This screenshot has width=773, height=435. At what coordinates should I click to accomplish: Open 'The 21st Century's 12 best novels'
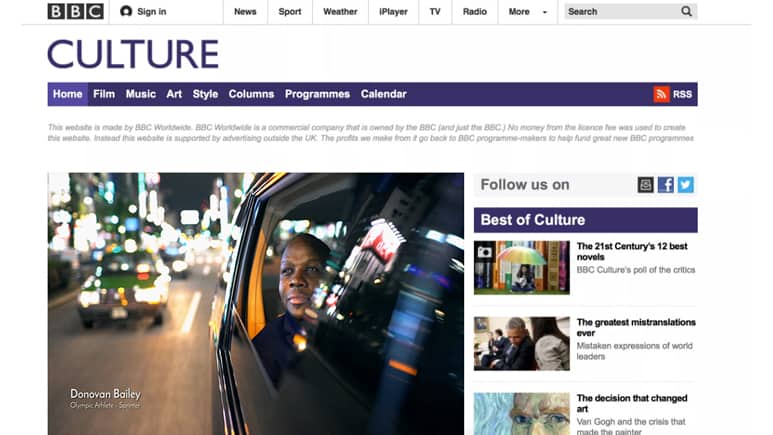point(632,252)
